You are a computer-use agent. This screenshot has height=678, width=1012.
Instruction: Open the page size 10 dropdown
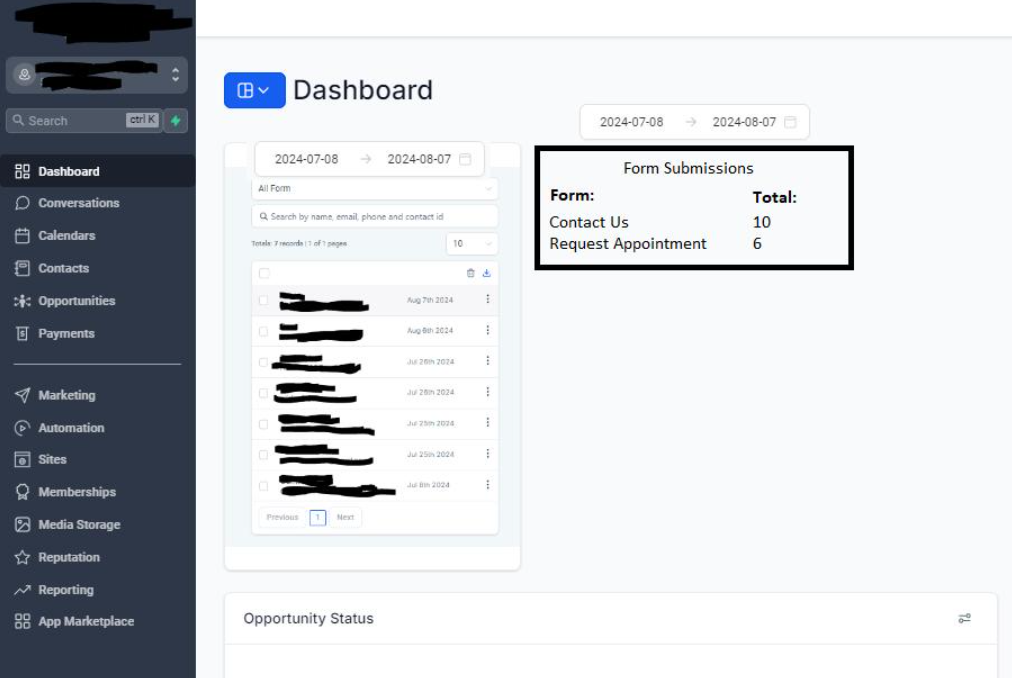point(472,244)
